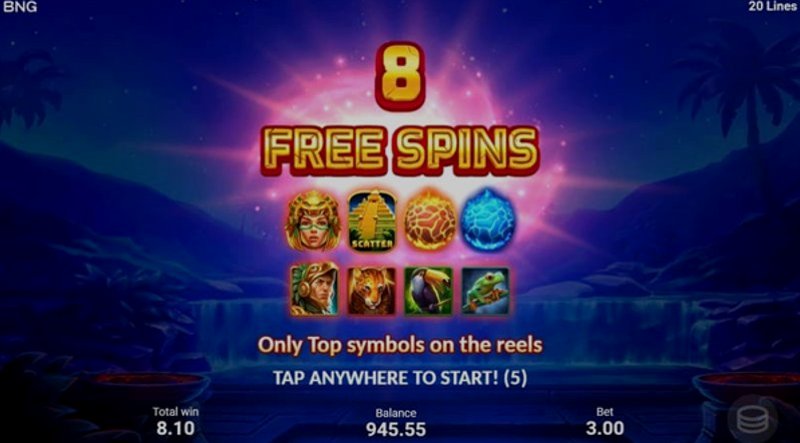Click the 20 Lines indicator
Image resolution: width=800 pixels, height=443 pixels.
(x=772, y=7)
